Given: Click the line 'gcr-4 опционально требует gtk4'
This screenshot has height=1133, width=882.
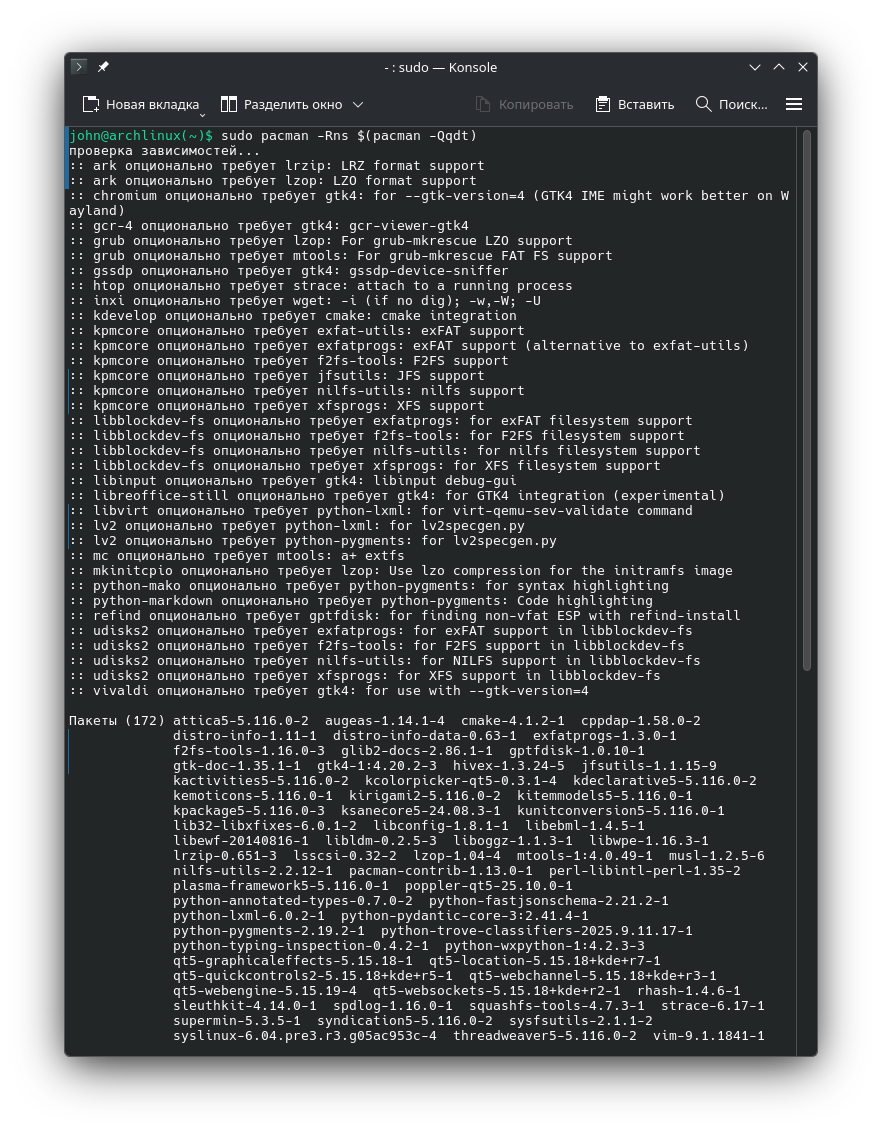Looking at the screenshot, I should pos(269,225).
